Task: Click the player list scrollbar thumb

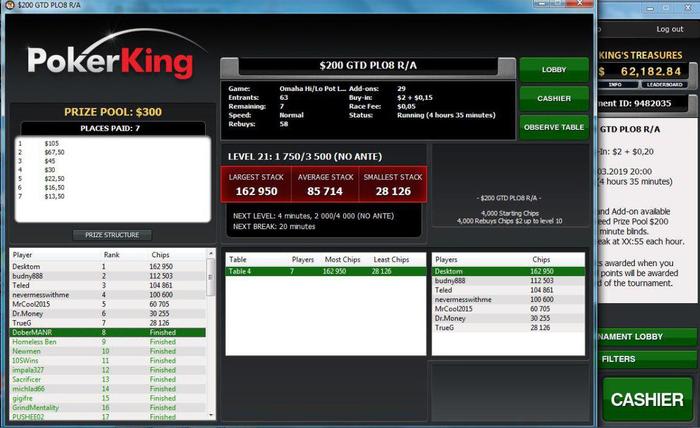Action: click(211, 277)
